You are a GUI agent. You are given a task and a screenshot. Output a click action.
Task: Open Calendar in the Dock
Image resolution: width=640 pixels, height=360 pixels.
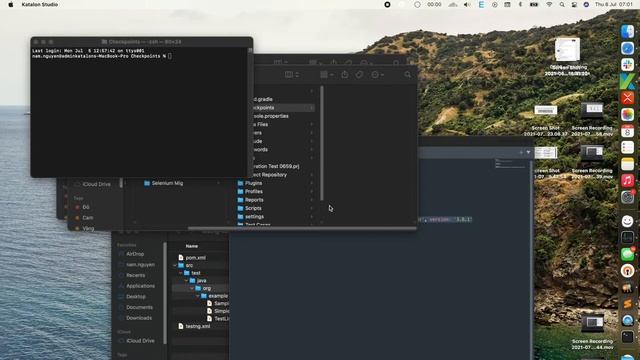627,131
